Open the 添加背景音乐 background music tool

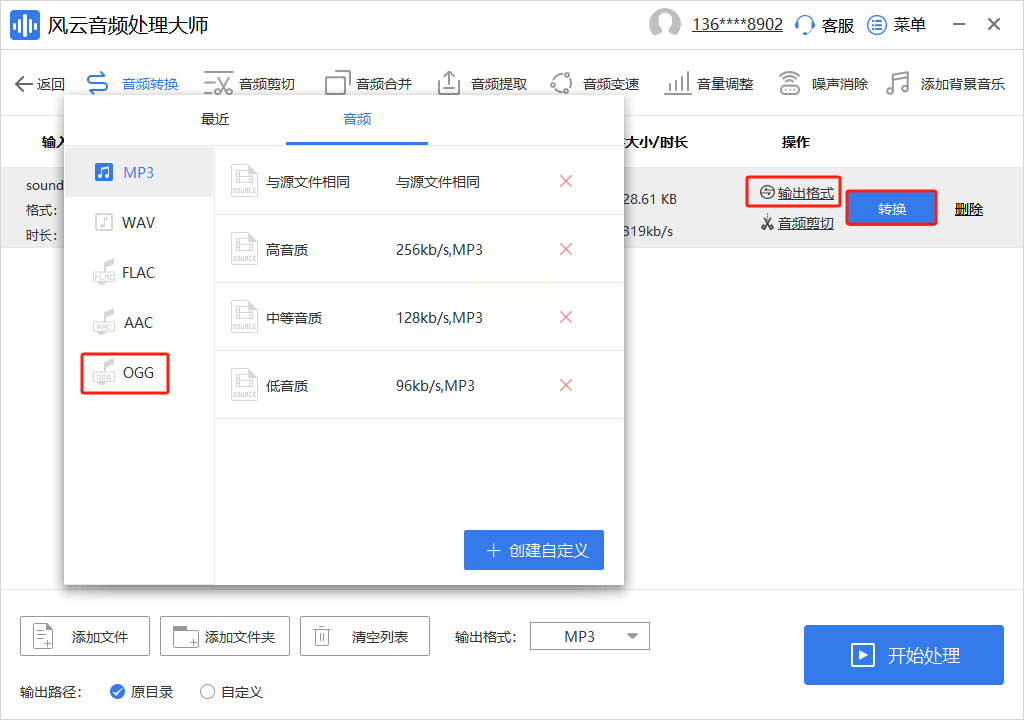point(946,84)
